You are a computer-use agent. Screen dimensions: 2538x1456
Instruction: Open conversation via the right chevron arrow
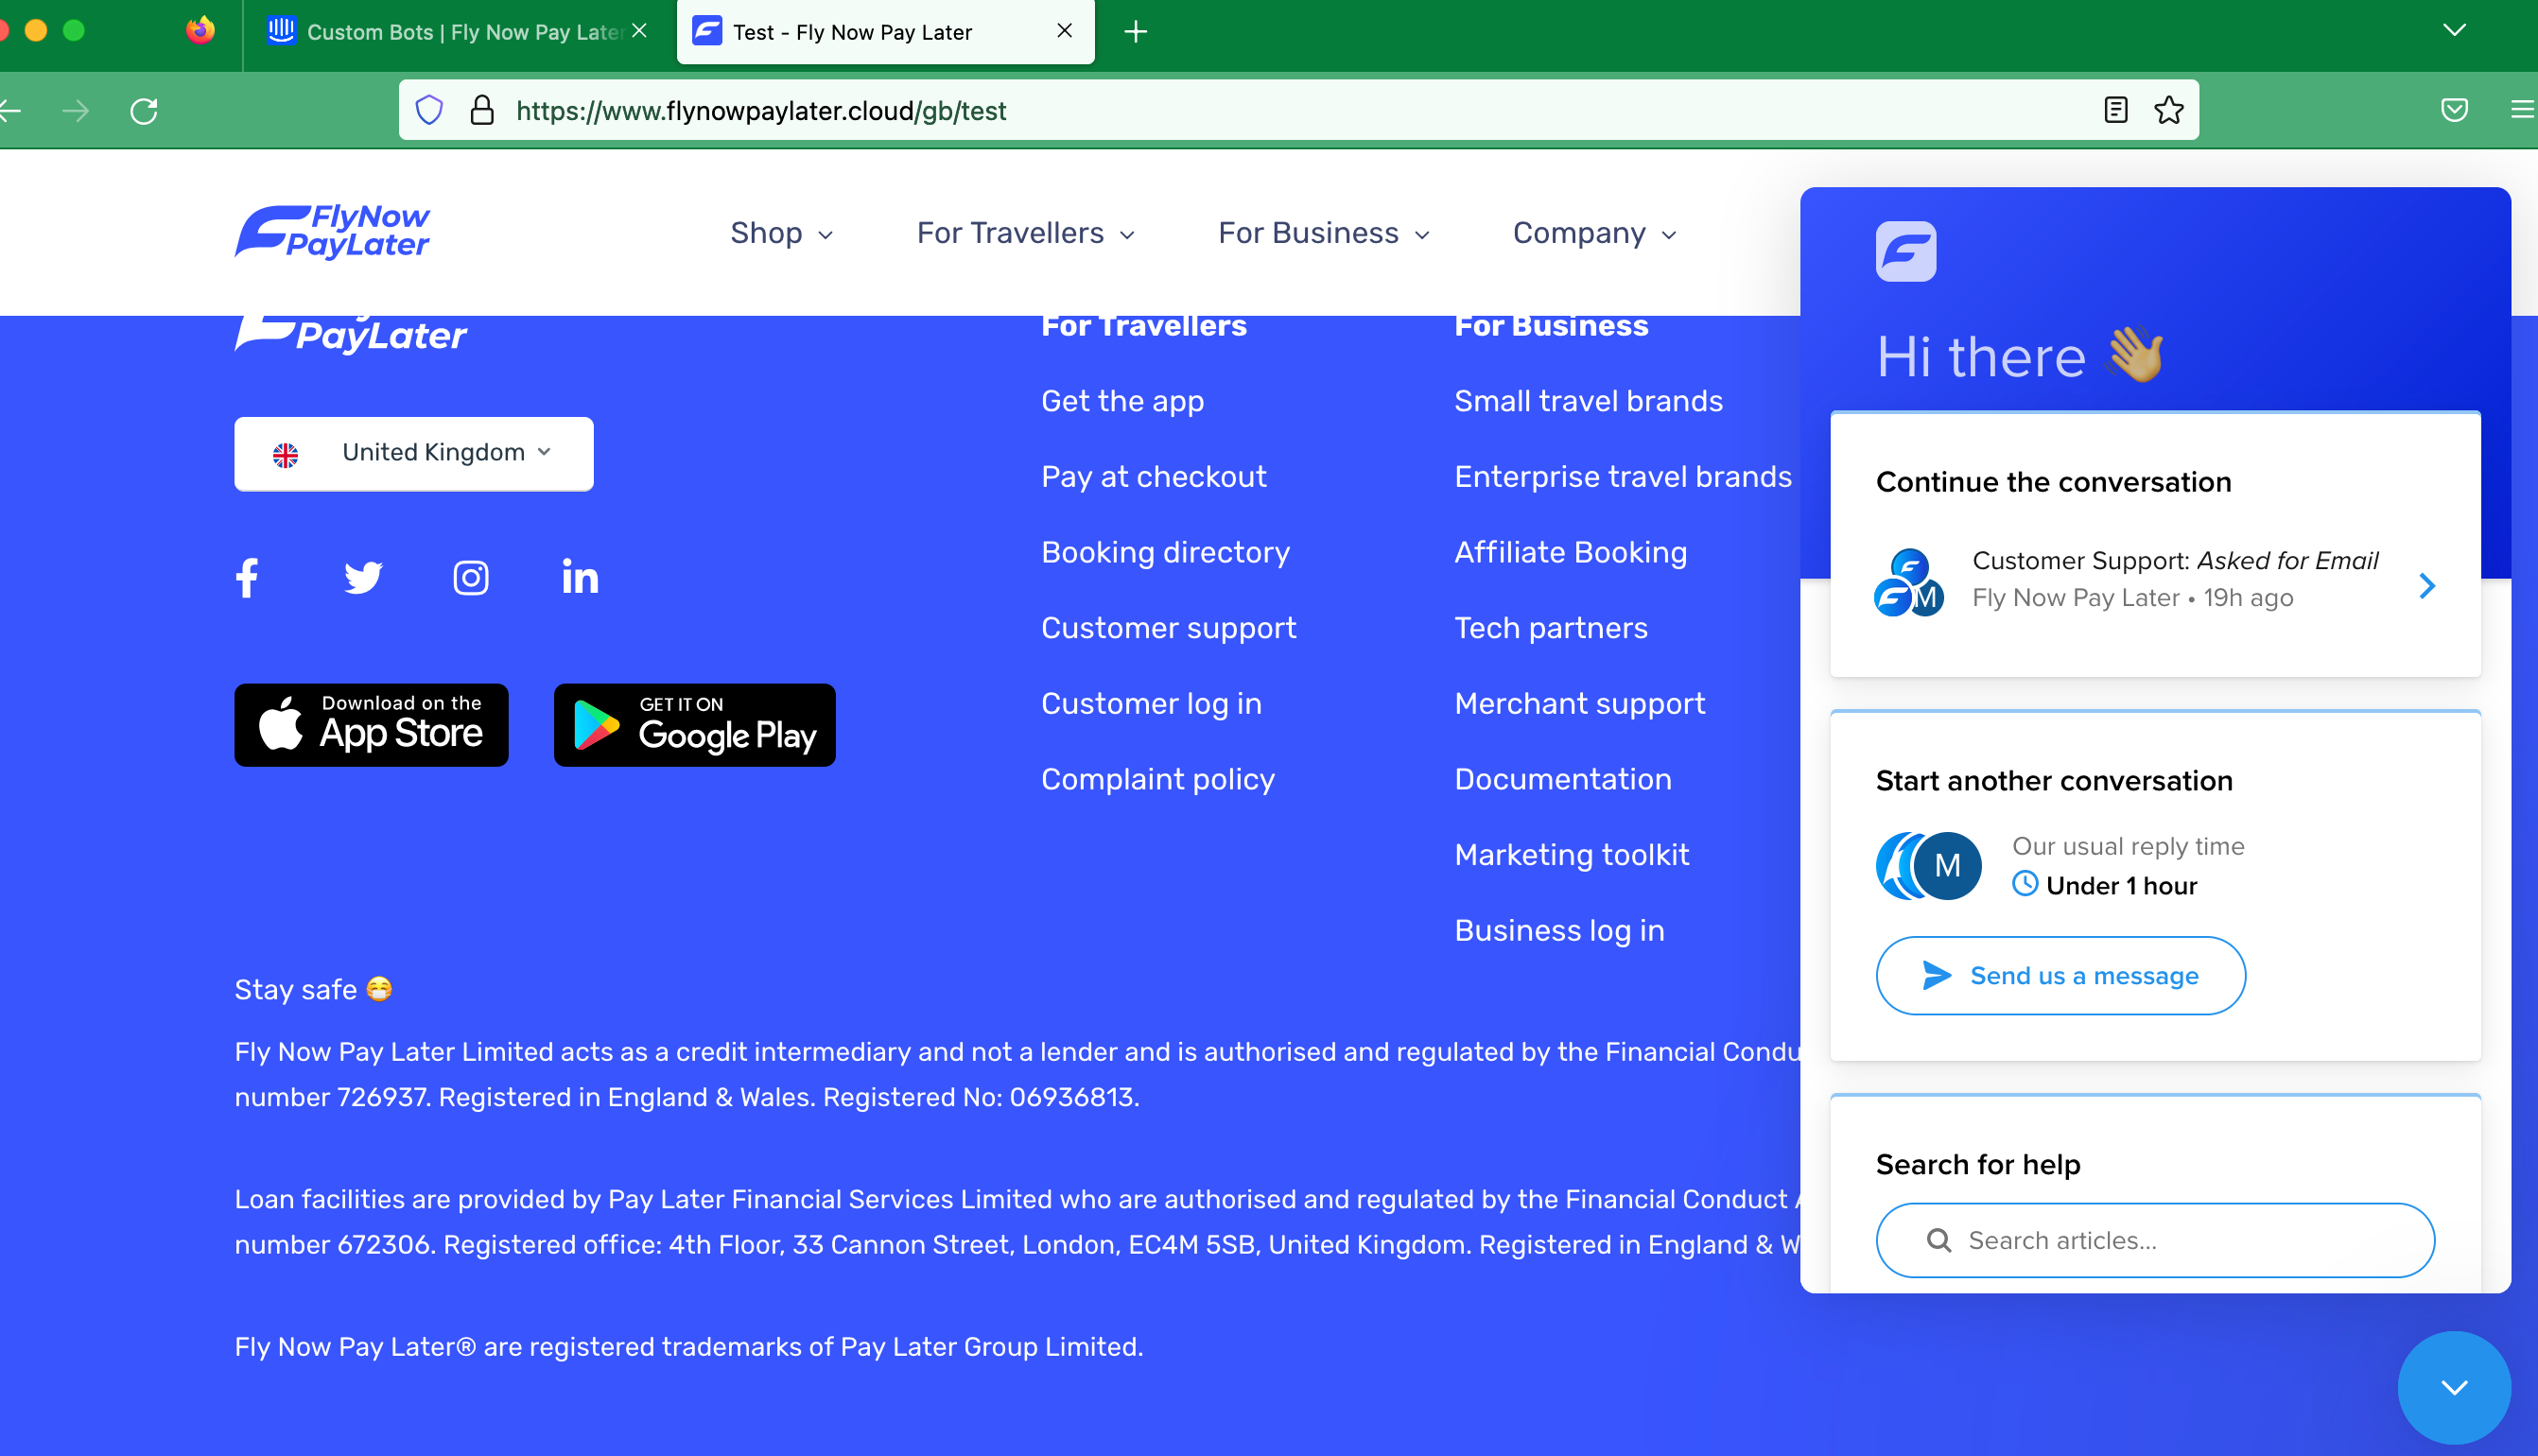(2426, 586)
